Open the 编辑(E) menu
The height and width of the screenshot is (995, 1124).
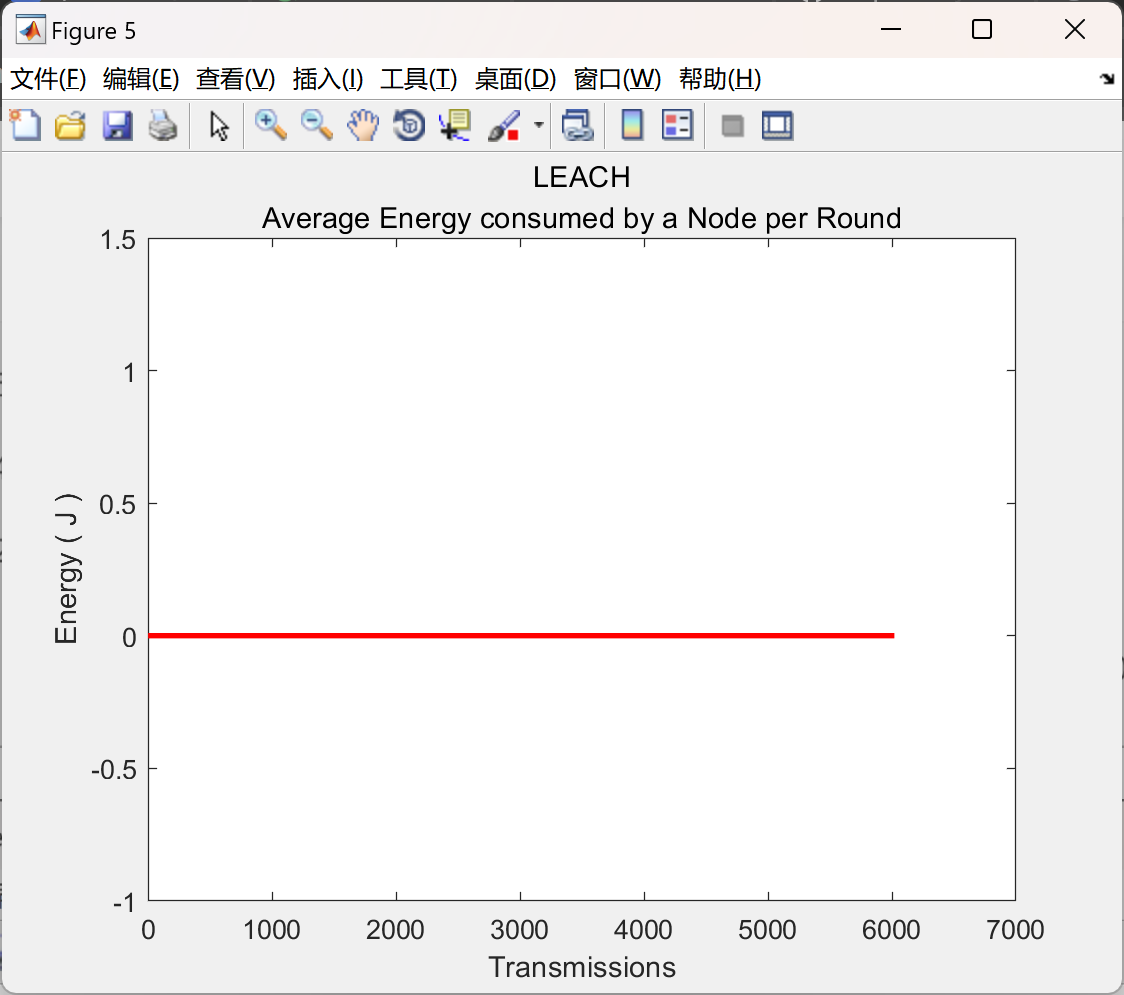pyautogui.click(x=141, y=79)
